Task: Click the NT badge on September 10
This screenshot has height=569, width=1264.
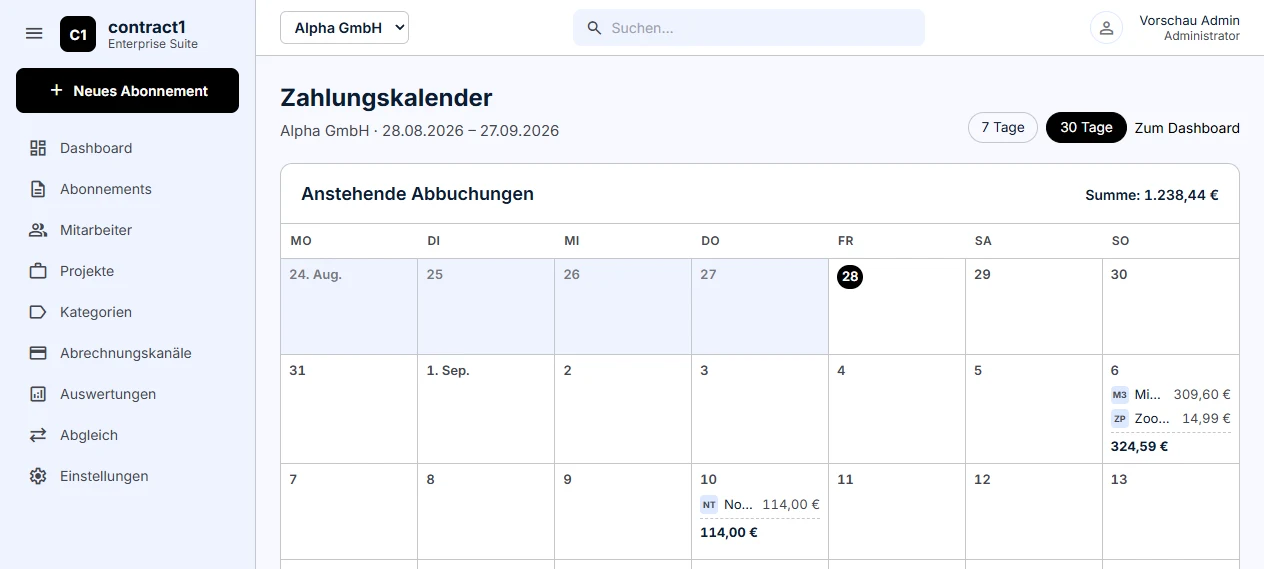Action: click(709, 505)
